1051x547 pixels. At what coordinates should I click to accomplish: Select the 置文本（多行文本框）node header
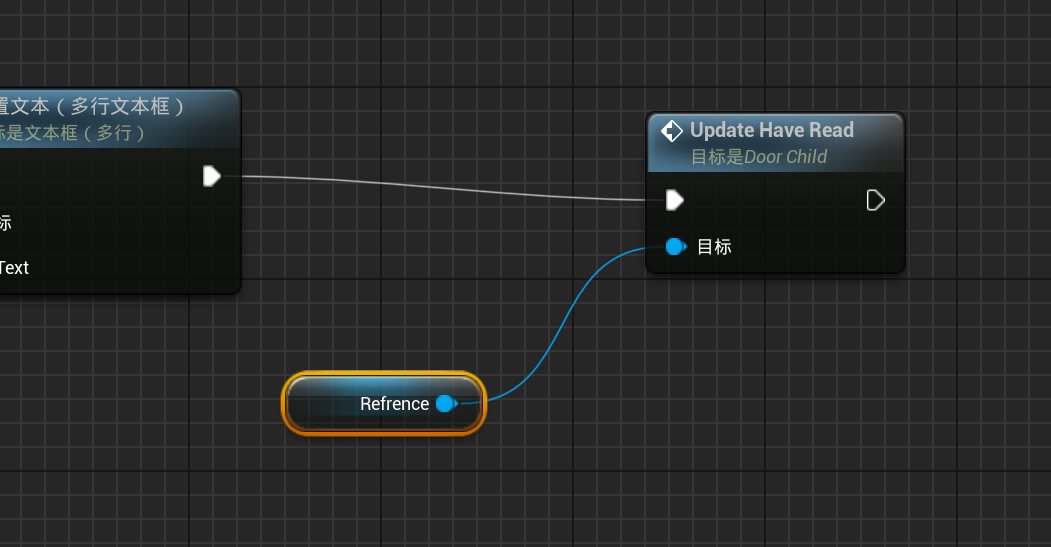point(95,106)
